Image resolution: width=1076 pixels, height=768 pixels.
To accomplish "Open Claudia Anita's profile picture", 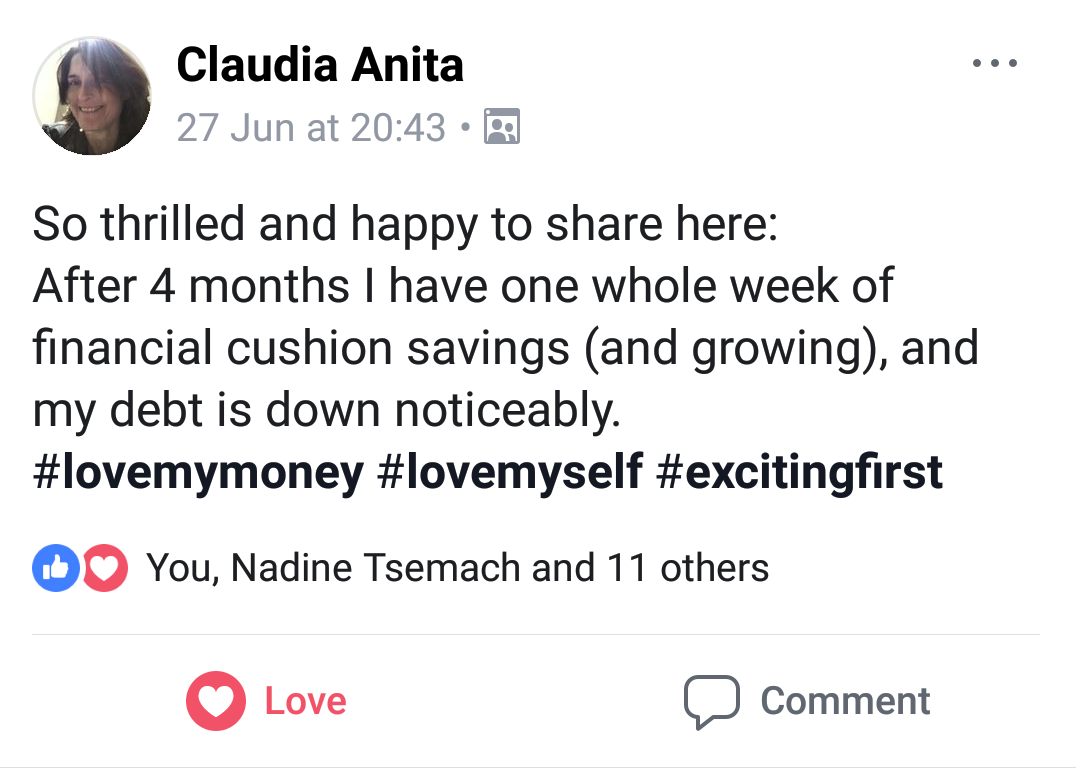I will point(92,96).
